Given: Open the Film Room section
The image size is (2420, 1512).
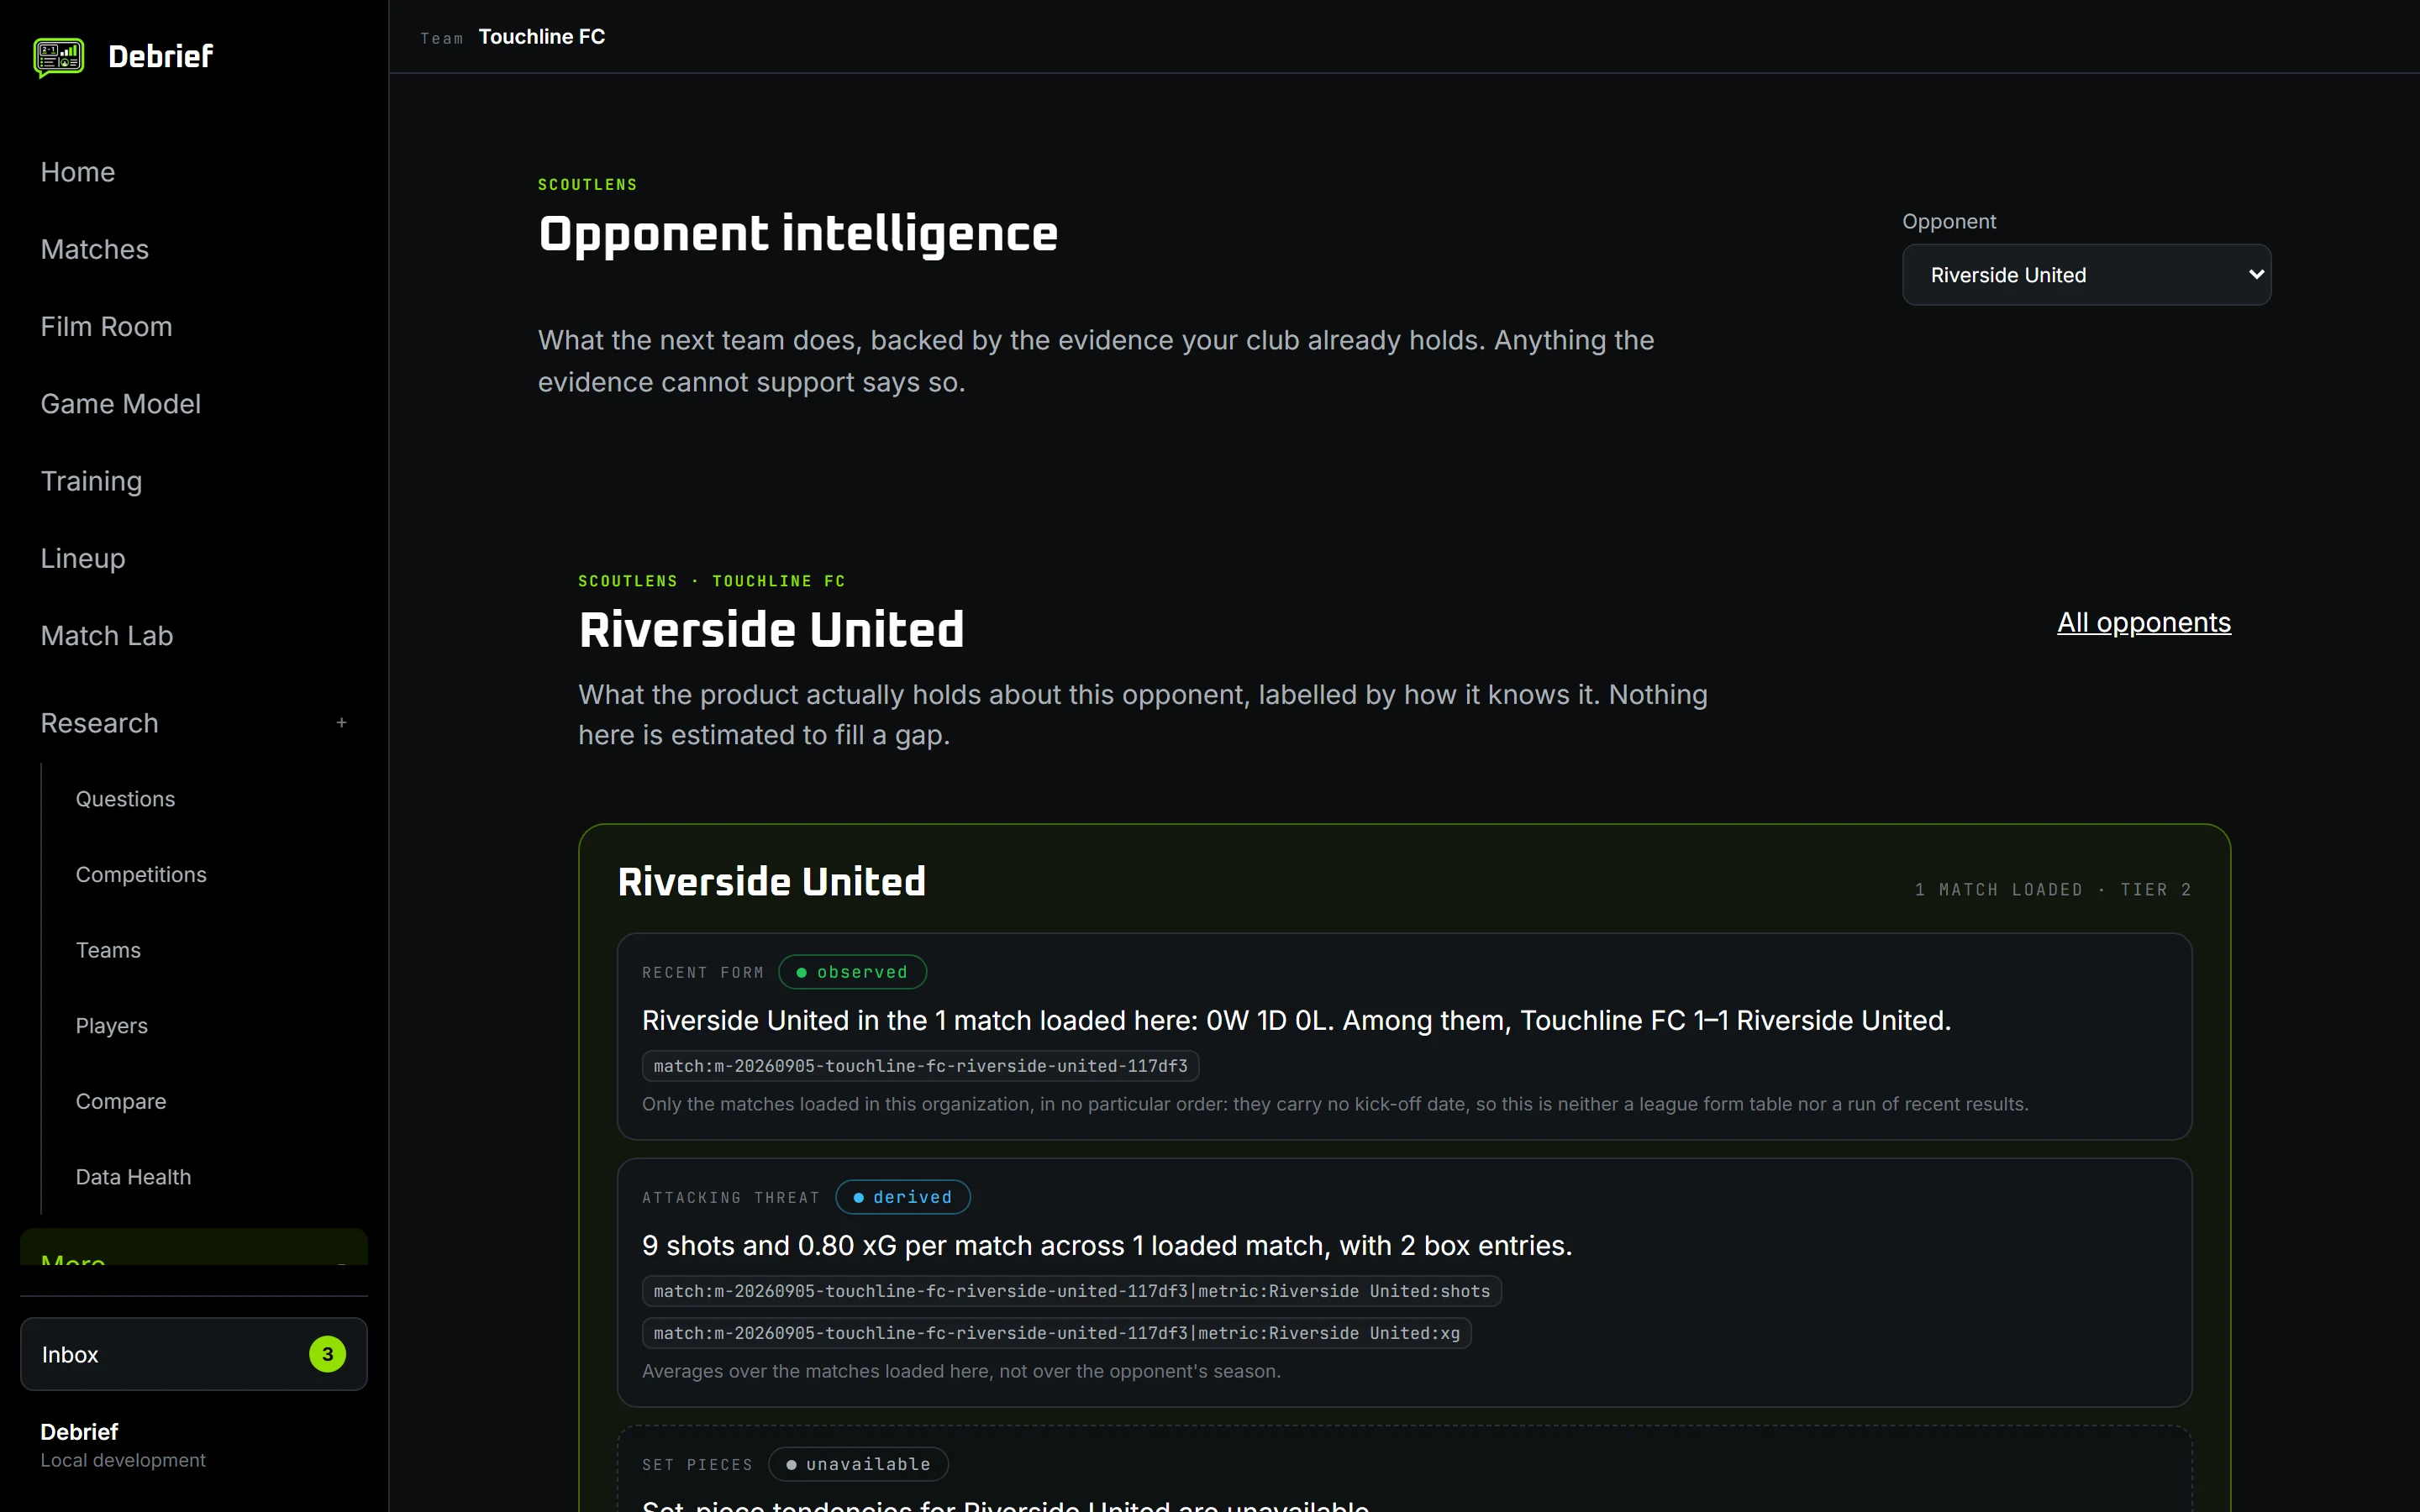Looking at the screenshot, I should click(107, 326).
